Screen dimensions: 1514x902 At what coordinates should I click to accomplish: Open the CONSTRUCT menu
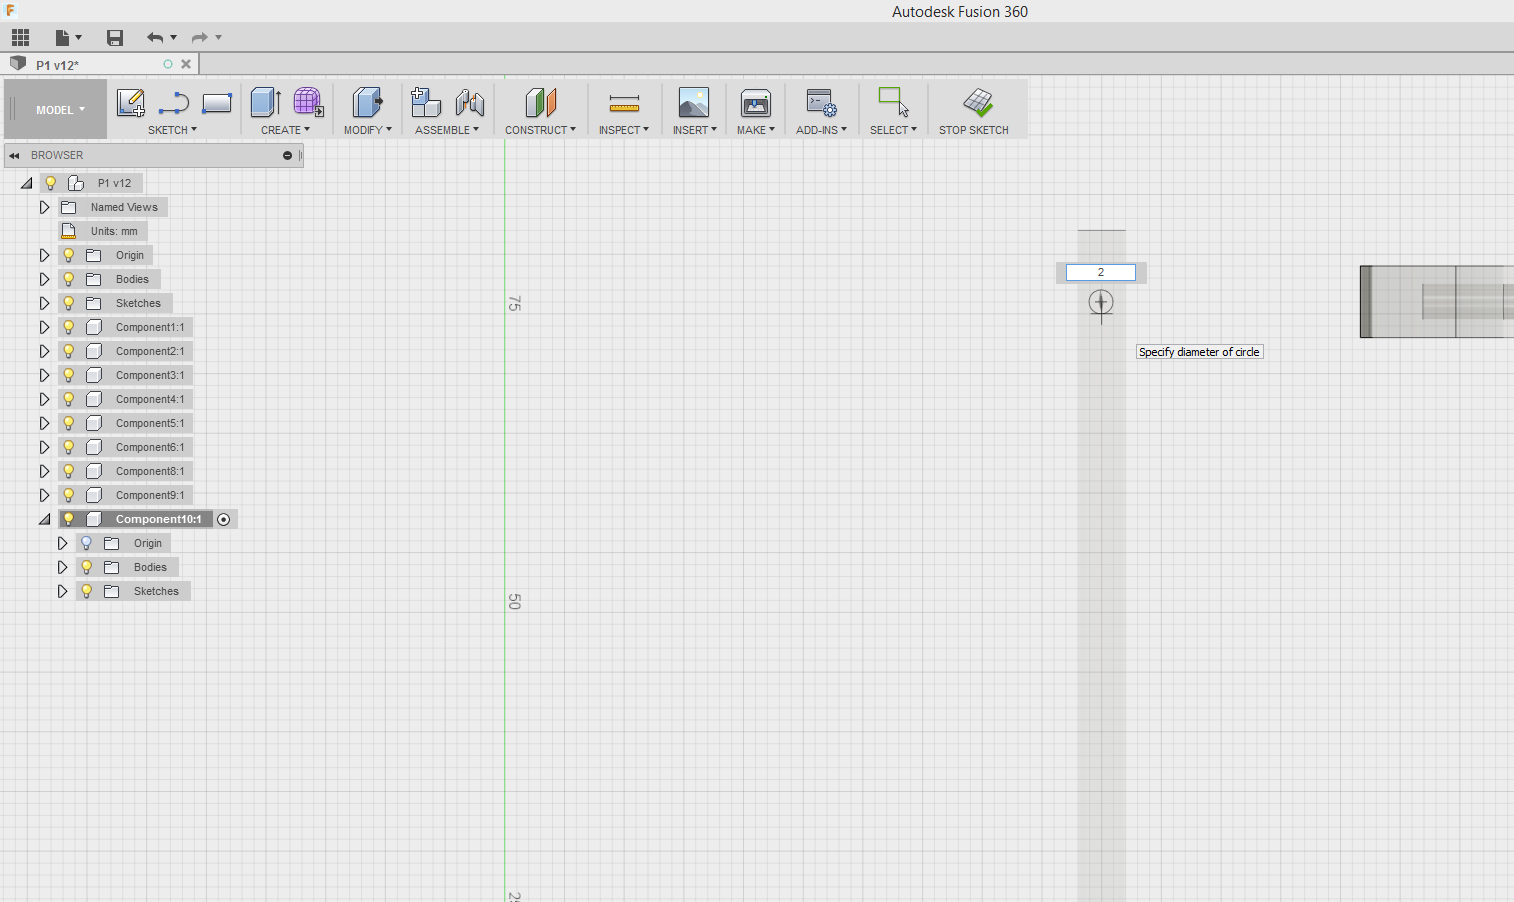click(540, 130)
